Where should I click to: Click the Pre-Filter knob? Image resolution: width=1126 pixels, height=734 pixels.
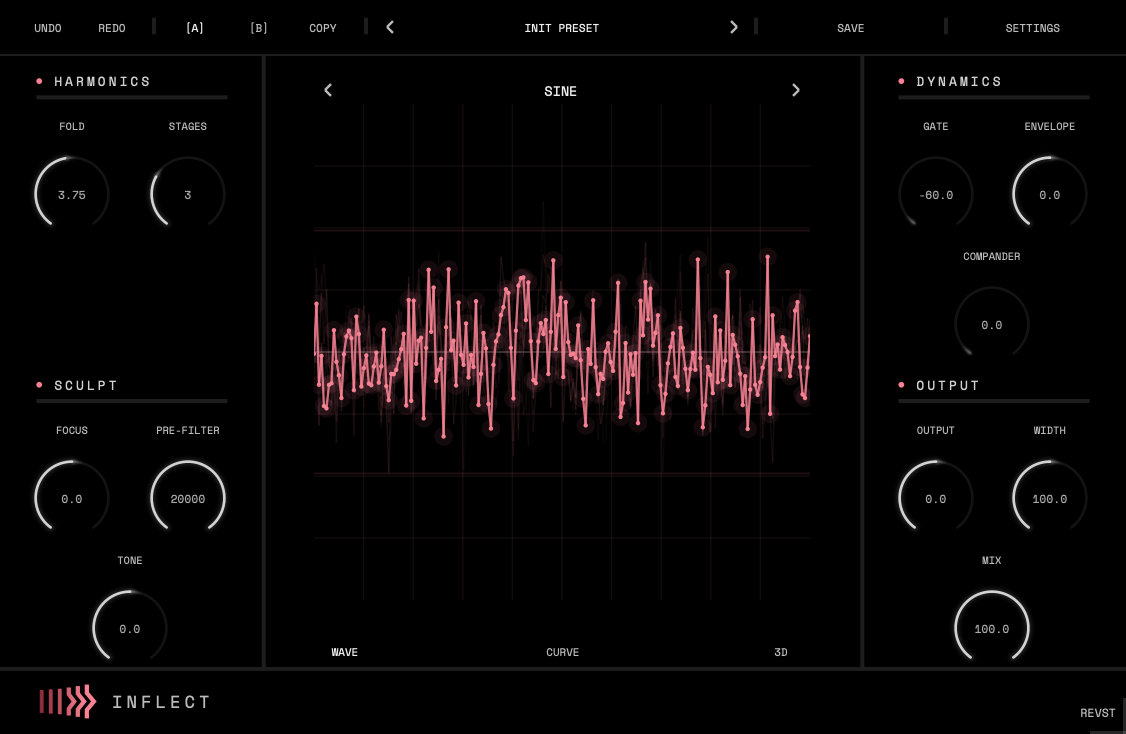tap(187, 498)
